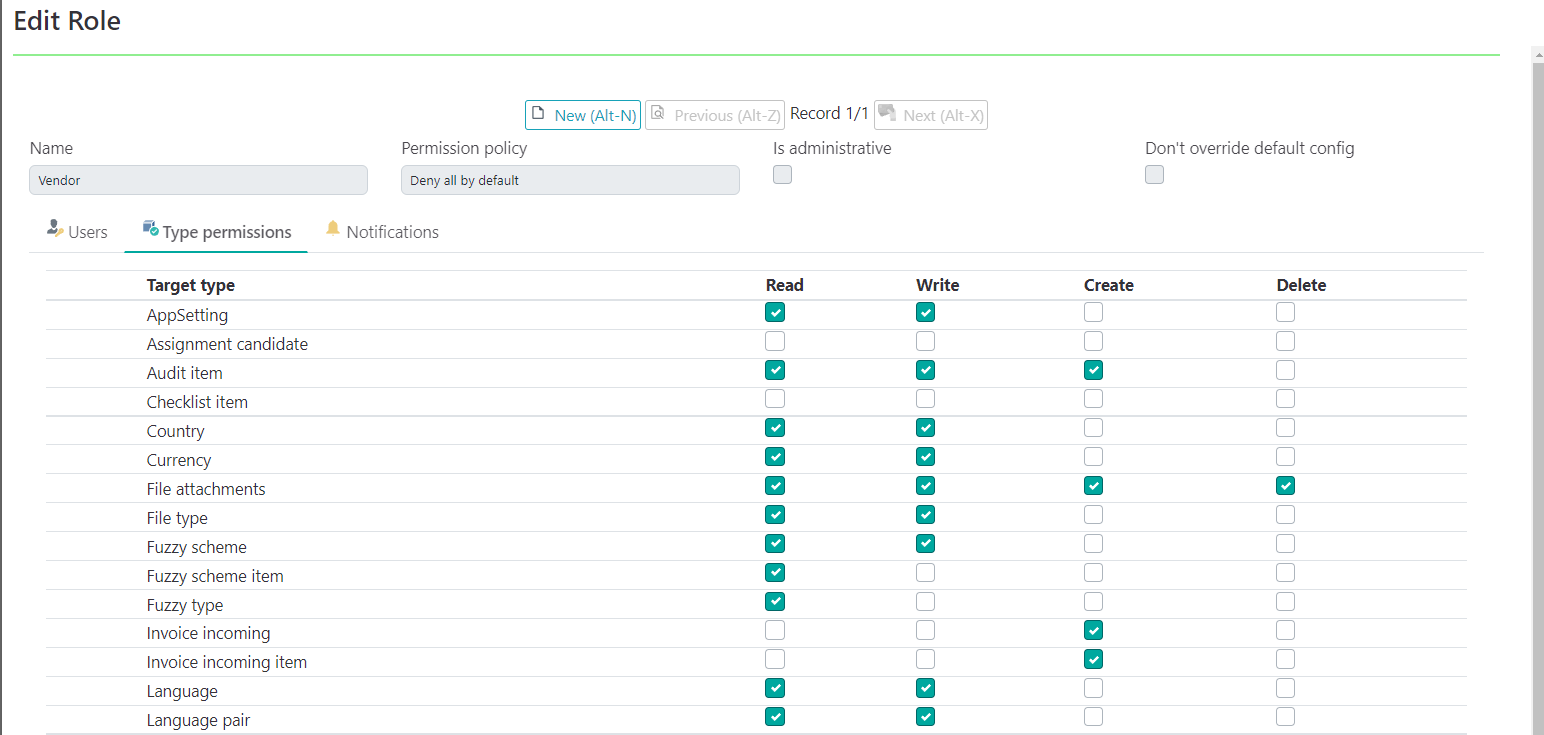Viewport: 1544px width, 735px height.
Task: Click the Delete column header
Action: [1301, 285]
